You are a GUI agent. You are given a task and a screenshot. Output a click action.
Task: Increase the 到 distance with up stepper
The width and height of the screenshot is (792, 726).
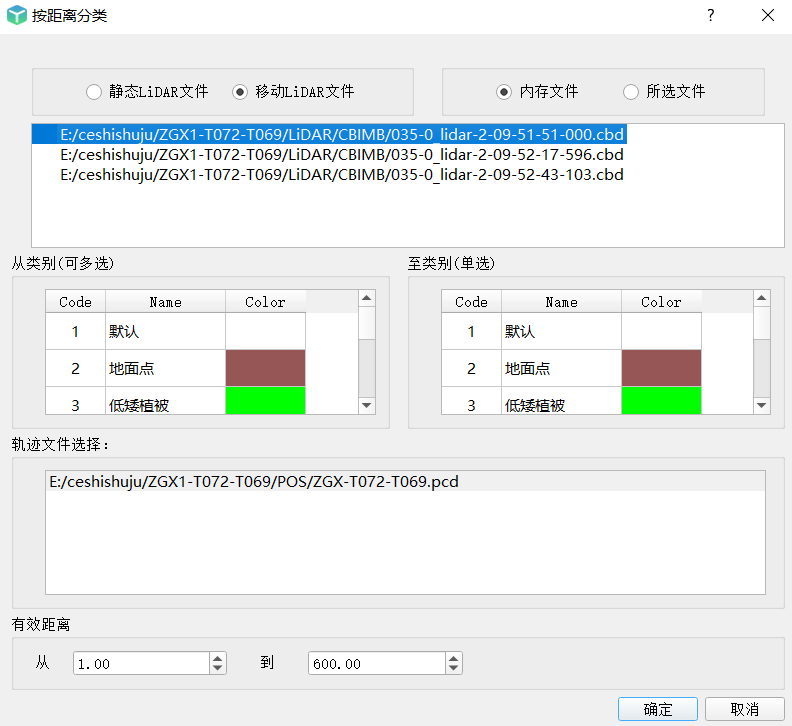(x=454, y=658)
